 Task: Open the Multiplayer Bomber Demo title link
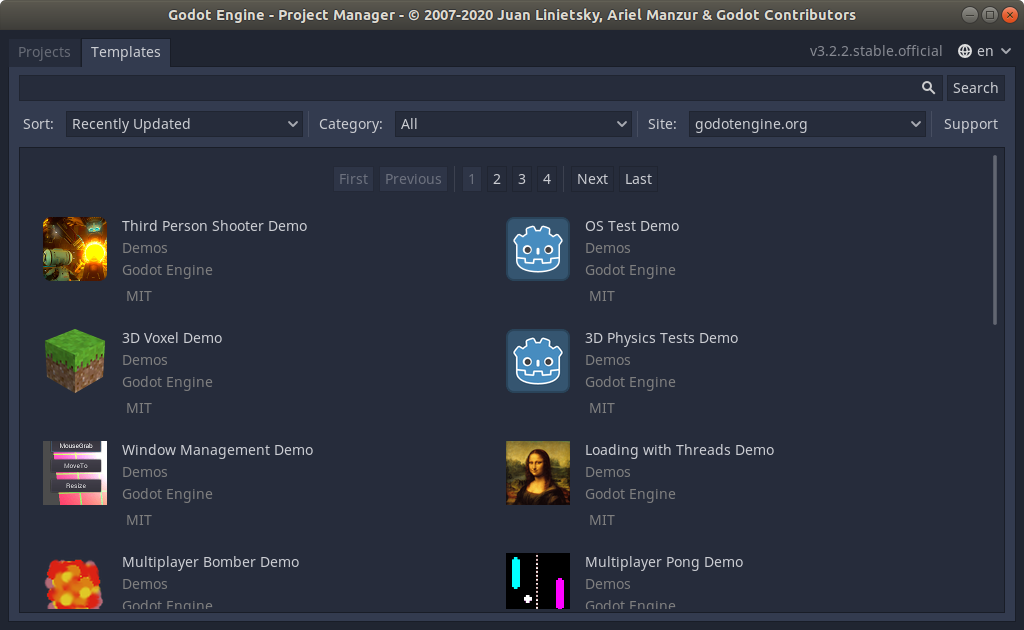click(x=210, y=562)
